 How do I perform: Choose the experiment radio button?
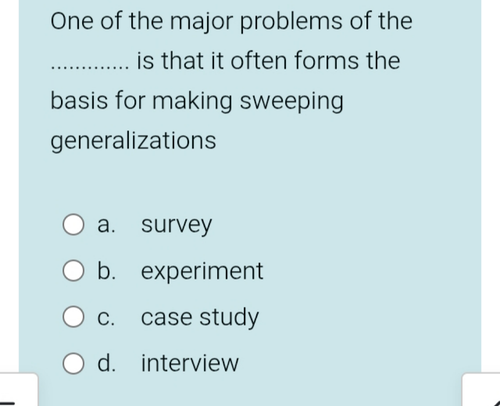[x=73, y=271]
